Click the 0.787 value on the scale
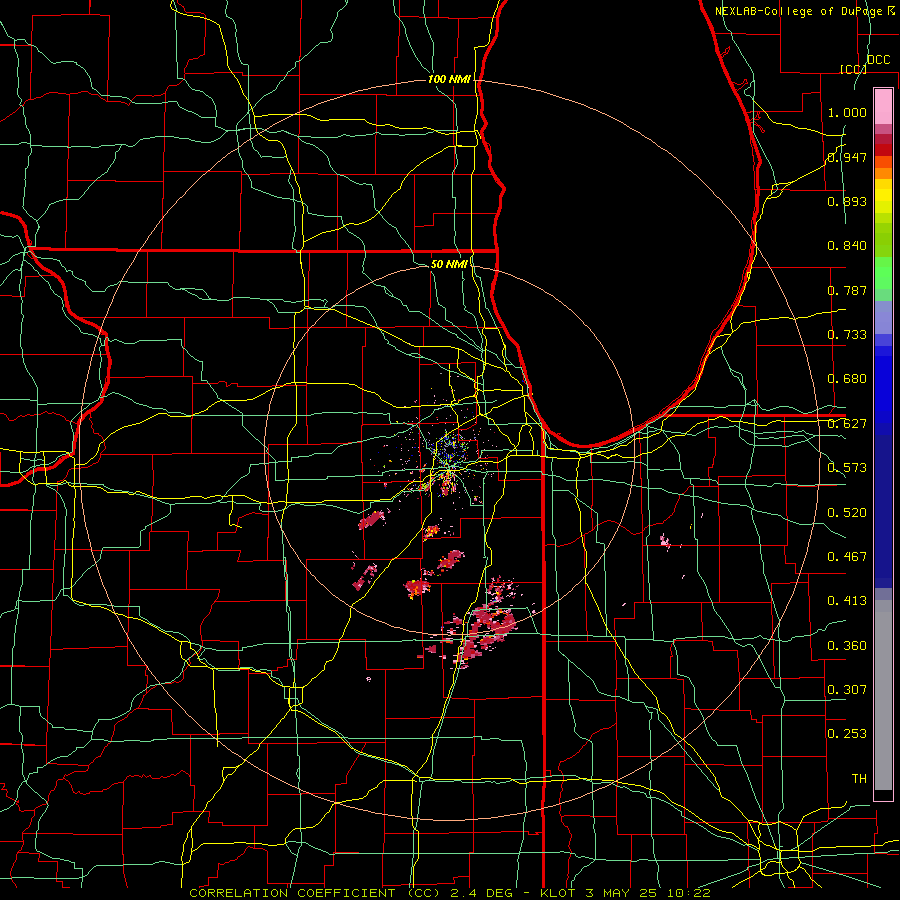The width and height of the screenshot is (900, 900). coord(847,290)
